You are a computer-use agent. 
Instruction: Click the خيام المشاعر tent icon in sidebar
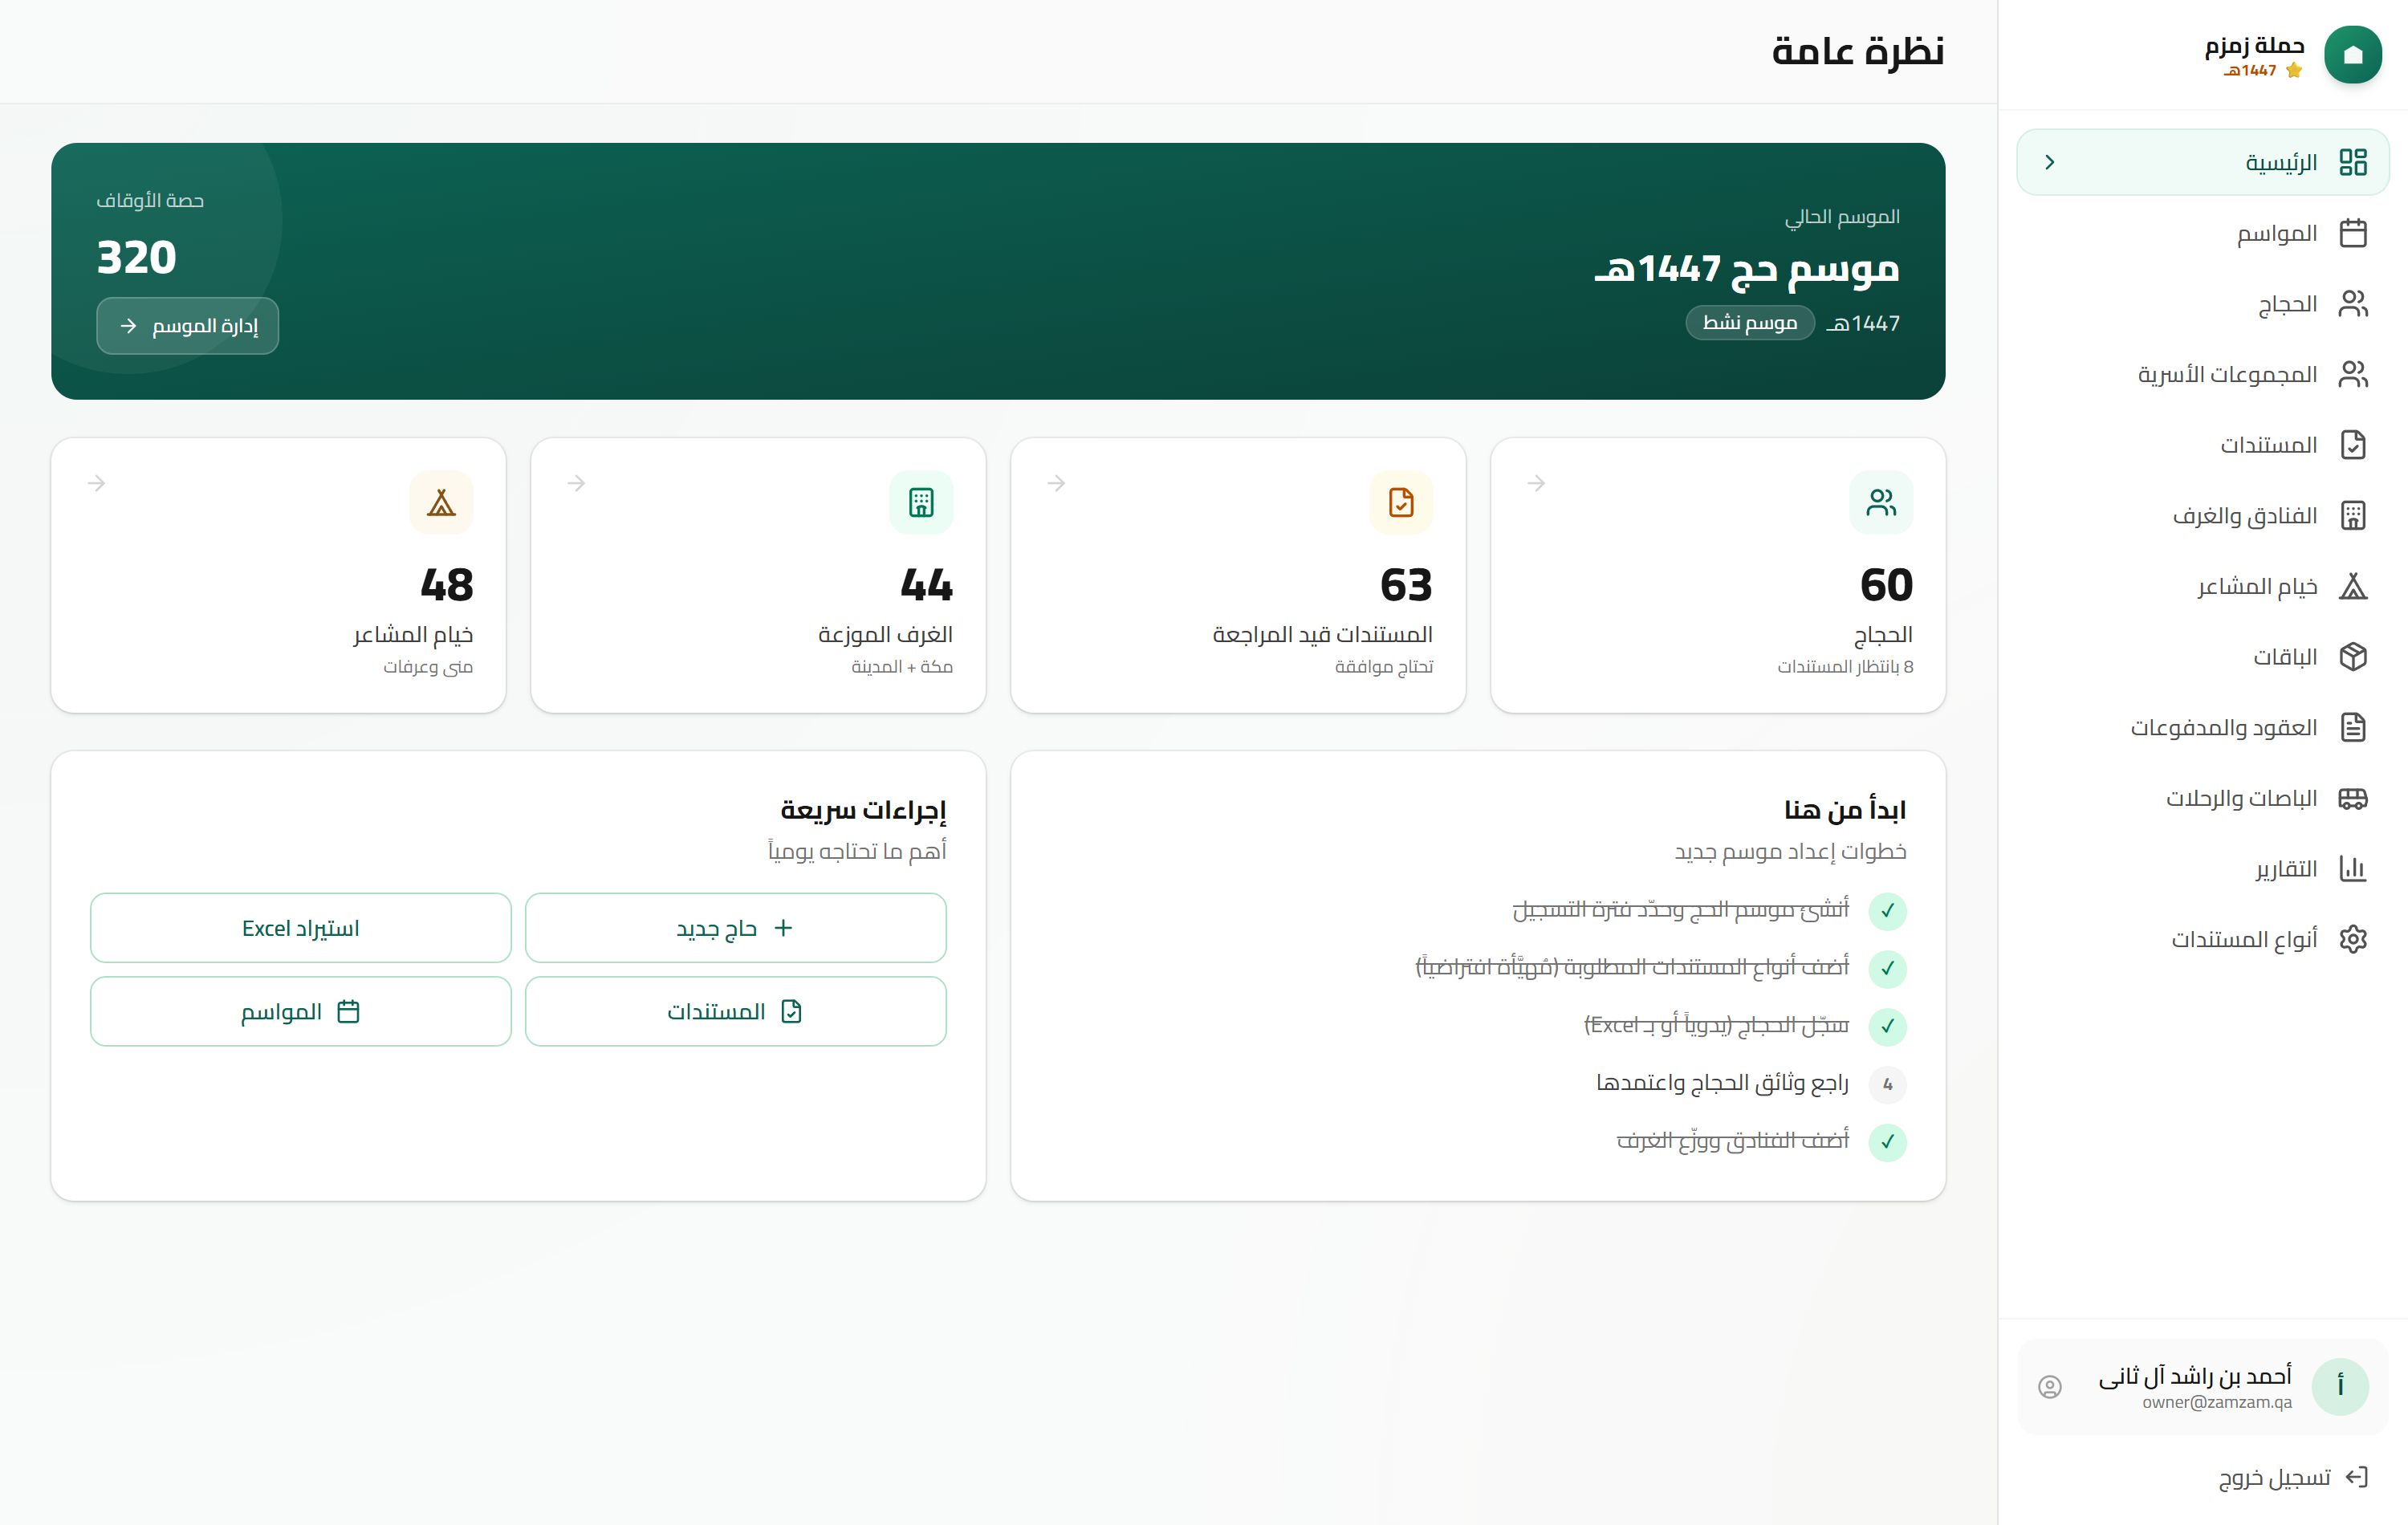[2353, 586]
